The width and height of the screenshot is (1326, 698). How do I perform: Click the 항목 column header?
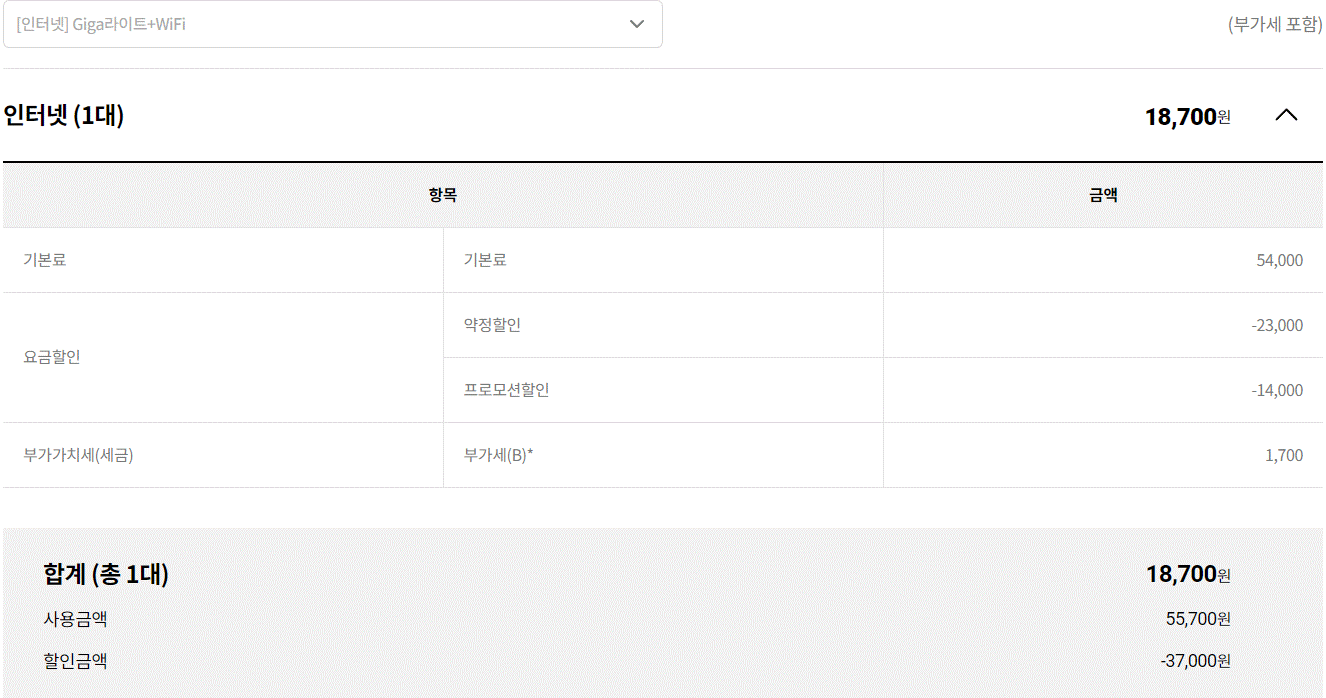click(443, 196)
